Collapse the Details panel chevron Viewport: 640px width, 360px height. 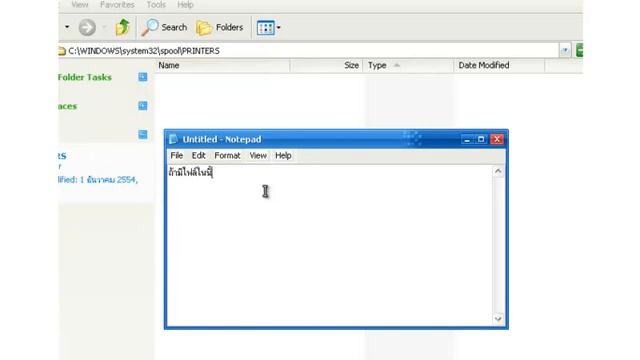tap(142, 134)
